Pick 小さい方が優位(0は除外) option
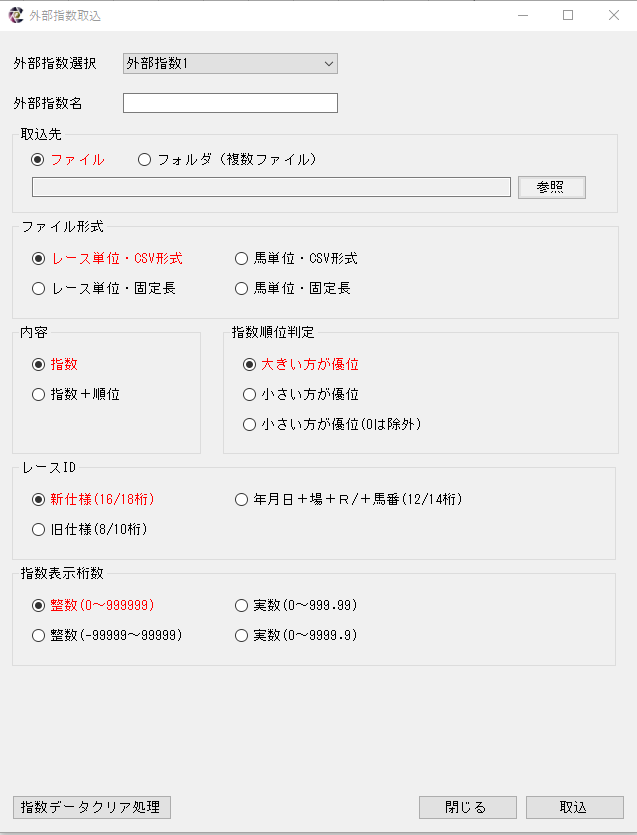The image size is (637, 835). [250, 424]
